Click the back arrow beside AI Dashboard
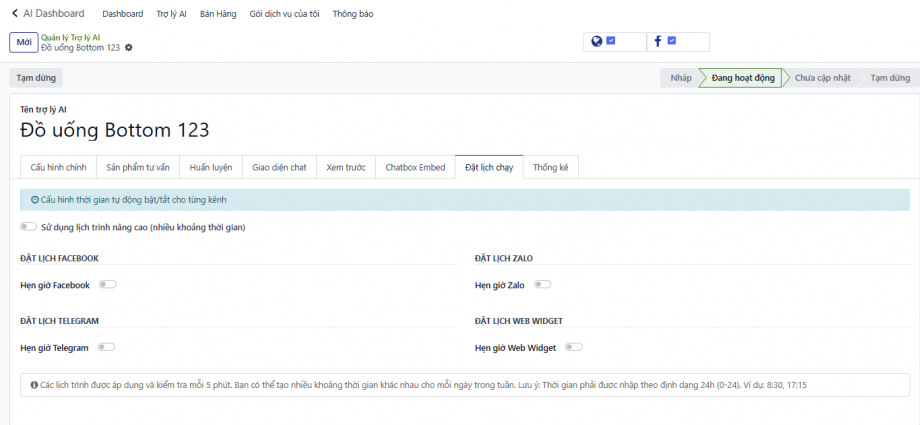The height and width of the screenshot is (425, 920). point(15,14)
